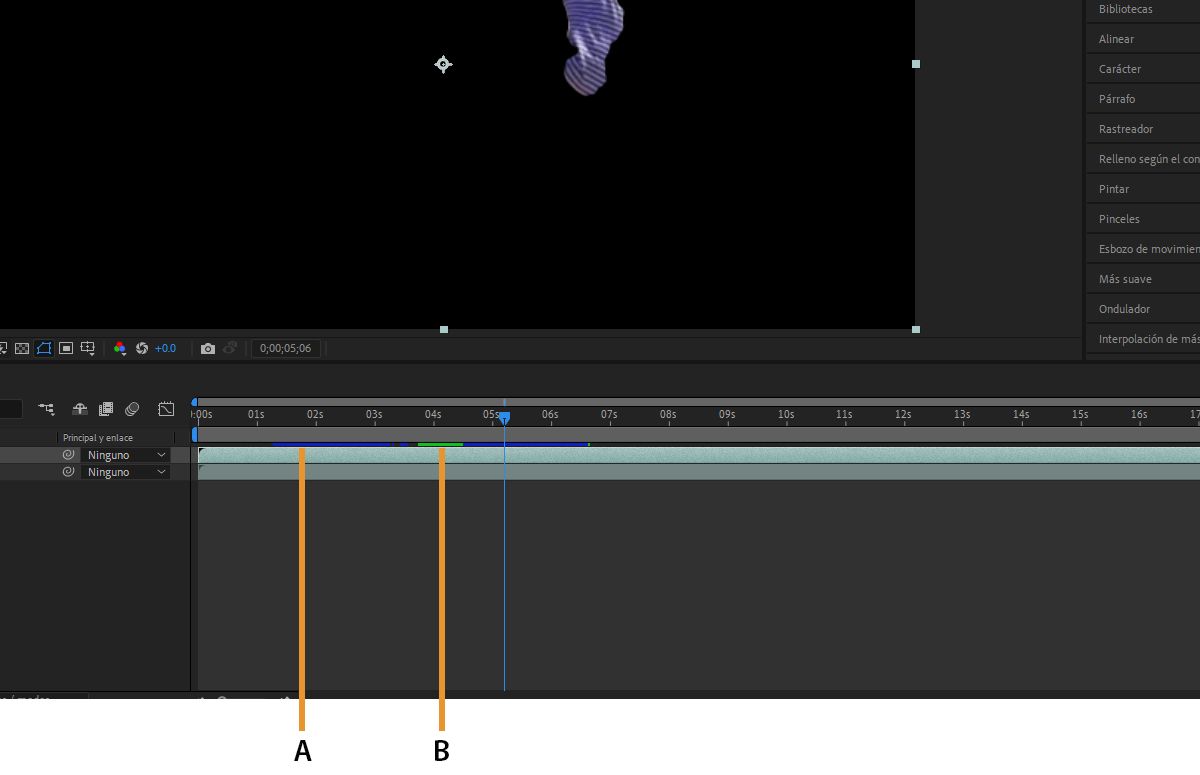1200x775 pixels.
Task: Click the anchor point crosshair in the viewer
Action: click(443, 64)
